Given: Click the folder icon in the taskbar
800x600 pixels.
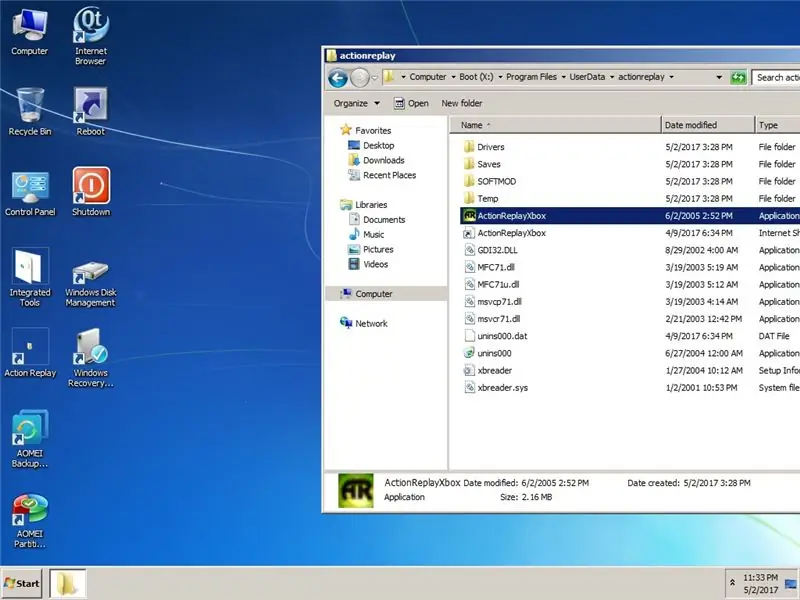Looking at the screenshot, I should pyautogui.click(x=67, y=583).
